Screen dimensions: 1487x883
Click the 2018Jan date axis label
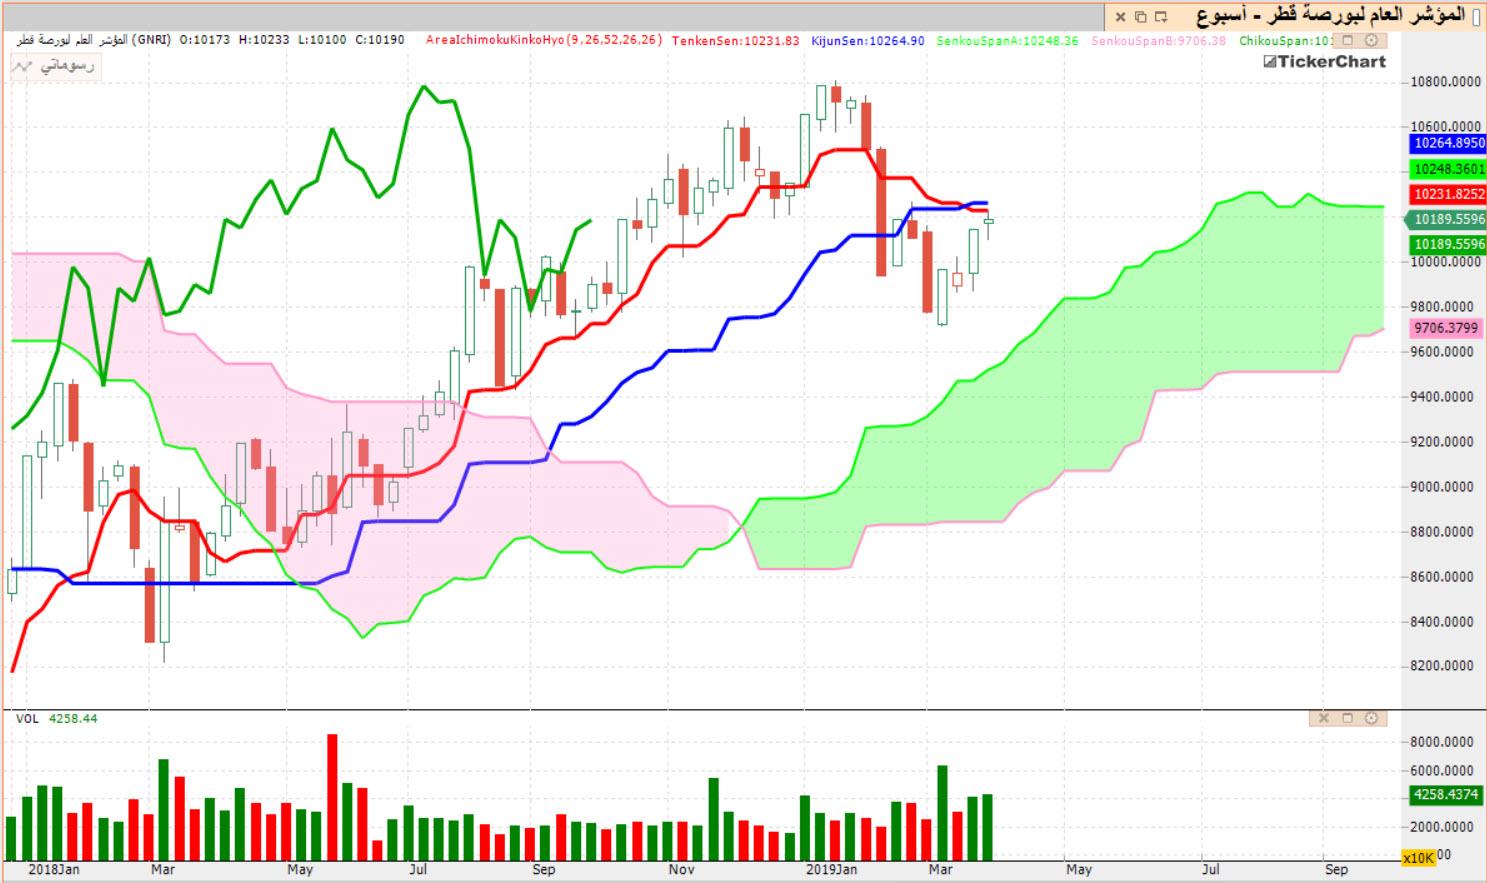click(x=54, y=869)
